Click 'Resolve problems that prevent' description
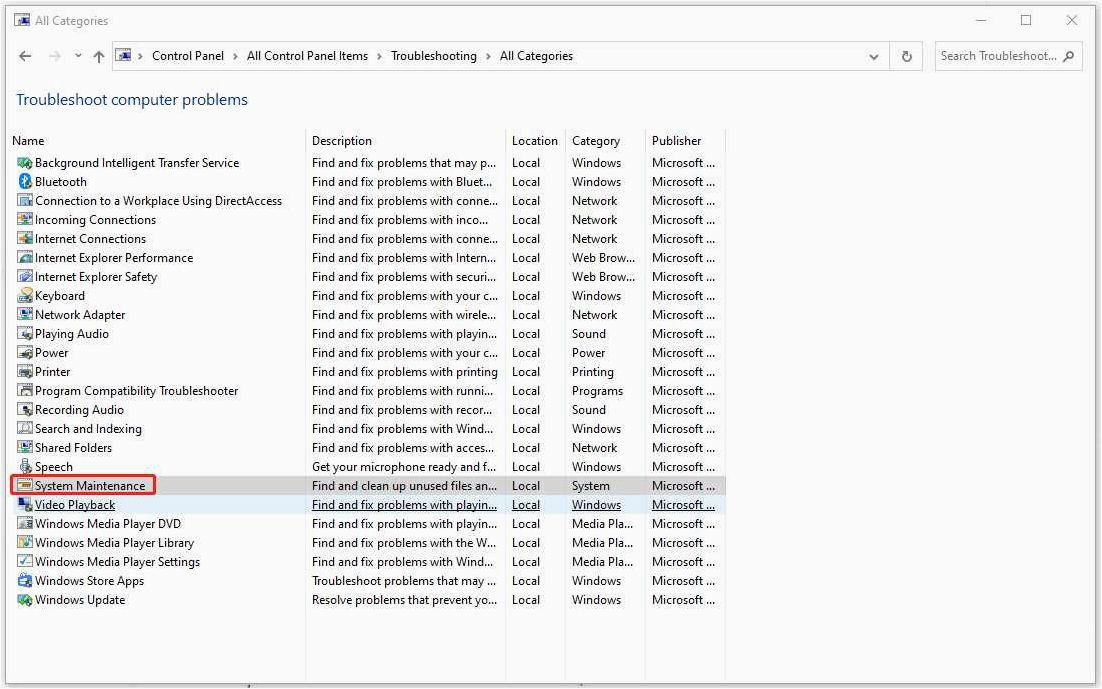The height and width of the screenshot is (689, 1102). pyautogui.click(x=404, y=600)
